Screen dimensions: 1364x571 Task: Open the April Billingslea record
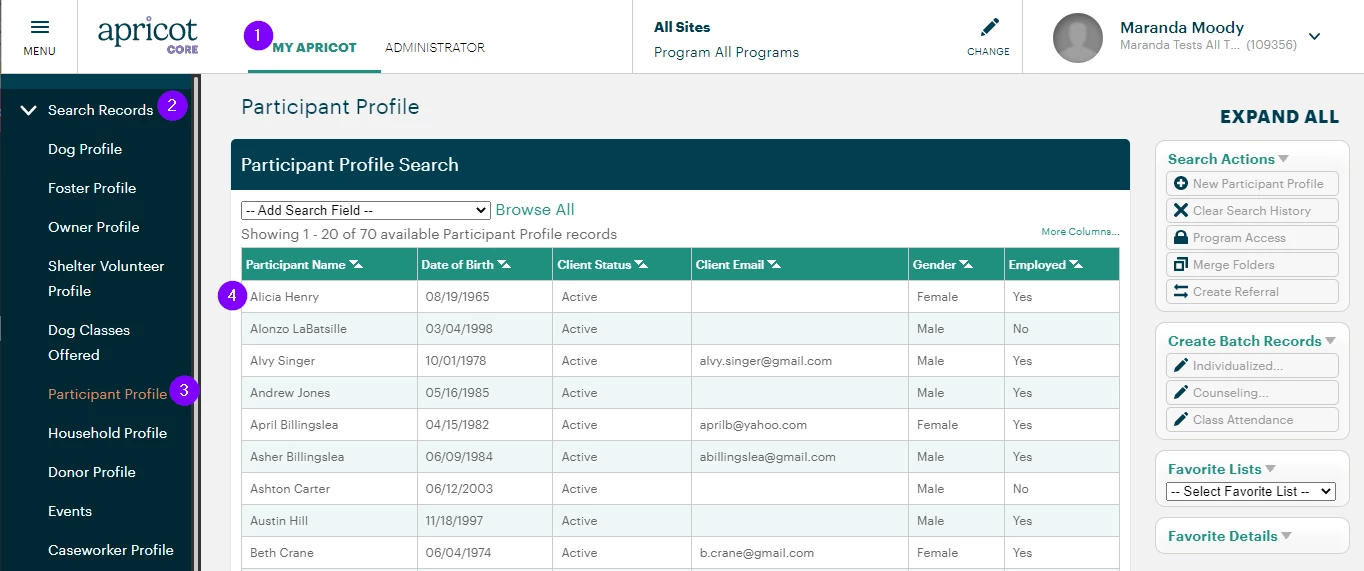click(x=294, y=425)
